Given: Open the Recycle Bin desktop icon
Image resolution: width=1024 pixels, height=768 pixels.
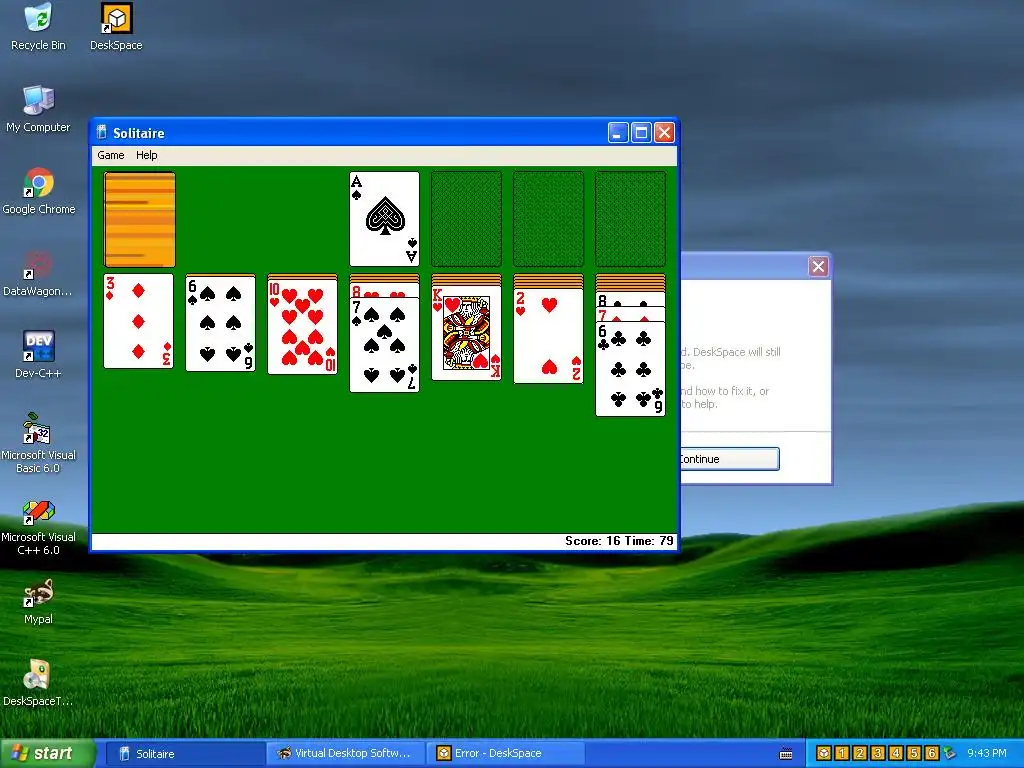Looking at the screenshot, I should [x=39, y=27].
